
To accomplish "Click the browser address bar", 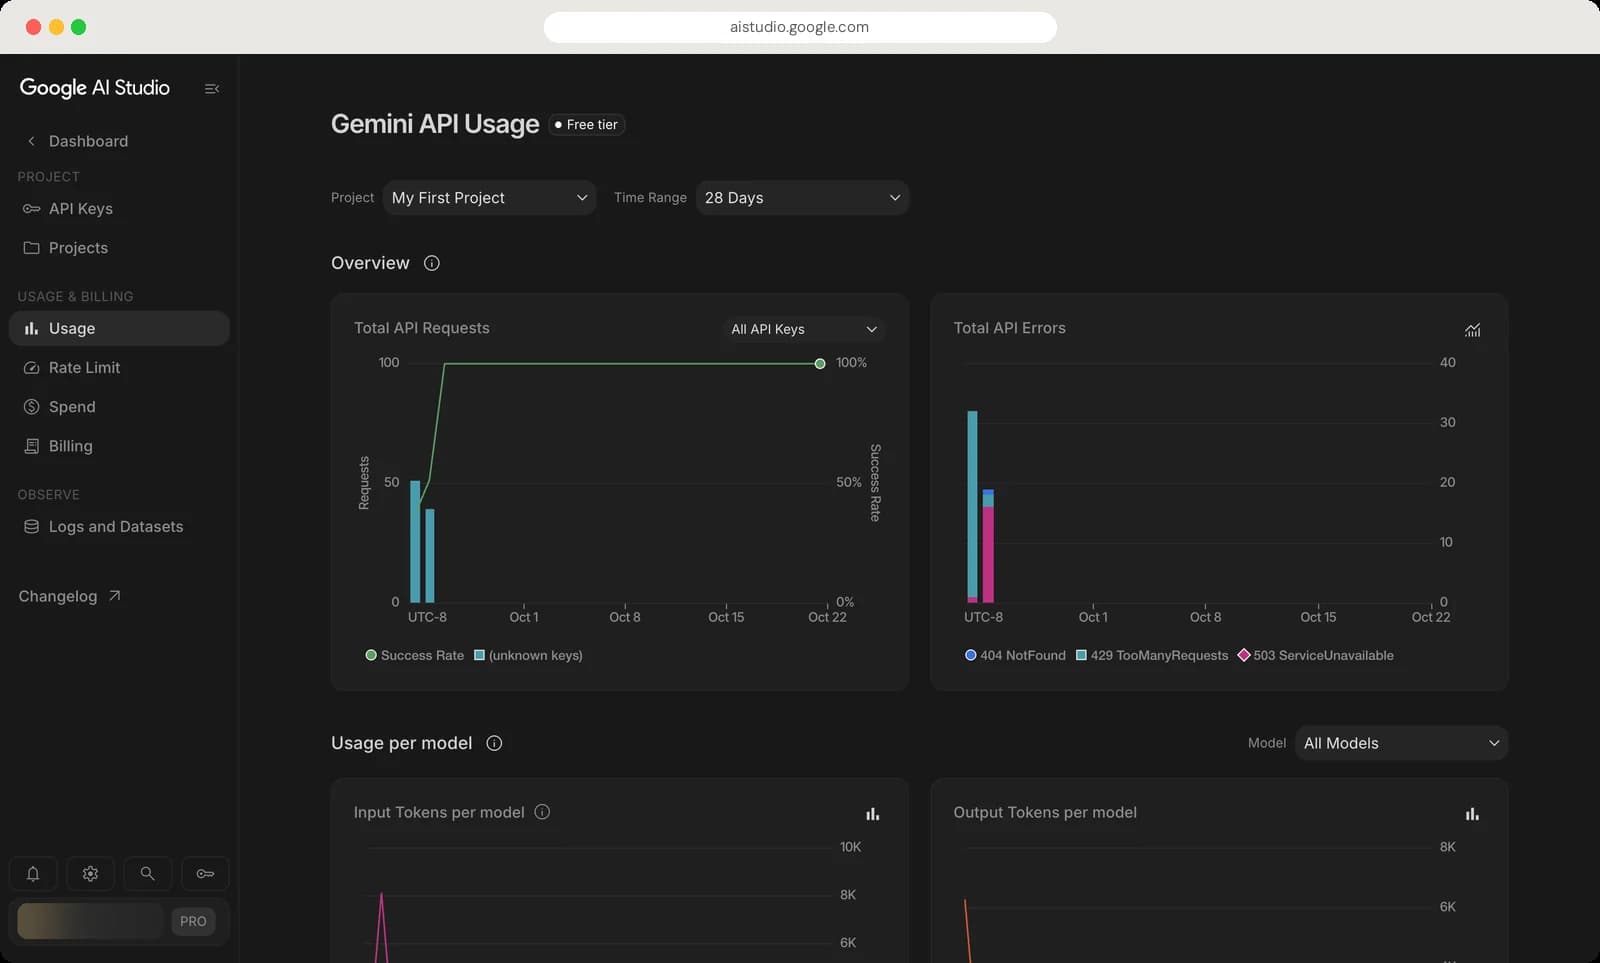I will (x=800, y=27).
